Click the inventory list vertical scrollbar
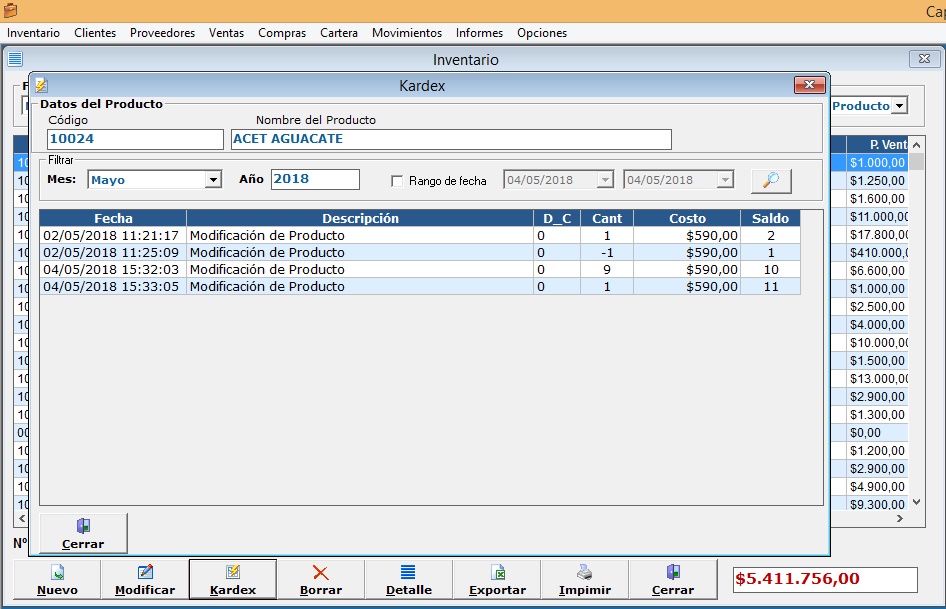Viewport: 946px width, 609px height. (x=916, y=330)
